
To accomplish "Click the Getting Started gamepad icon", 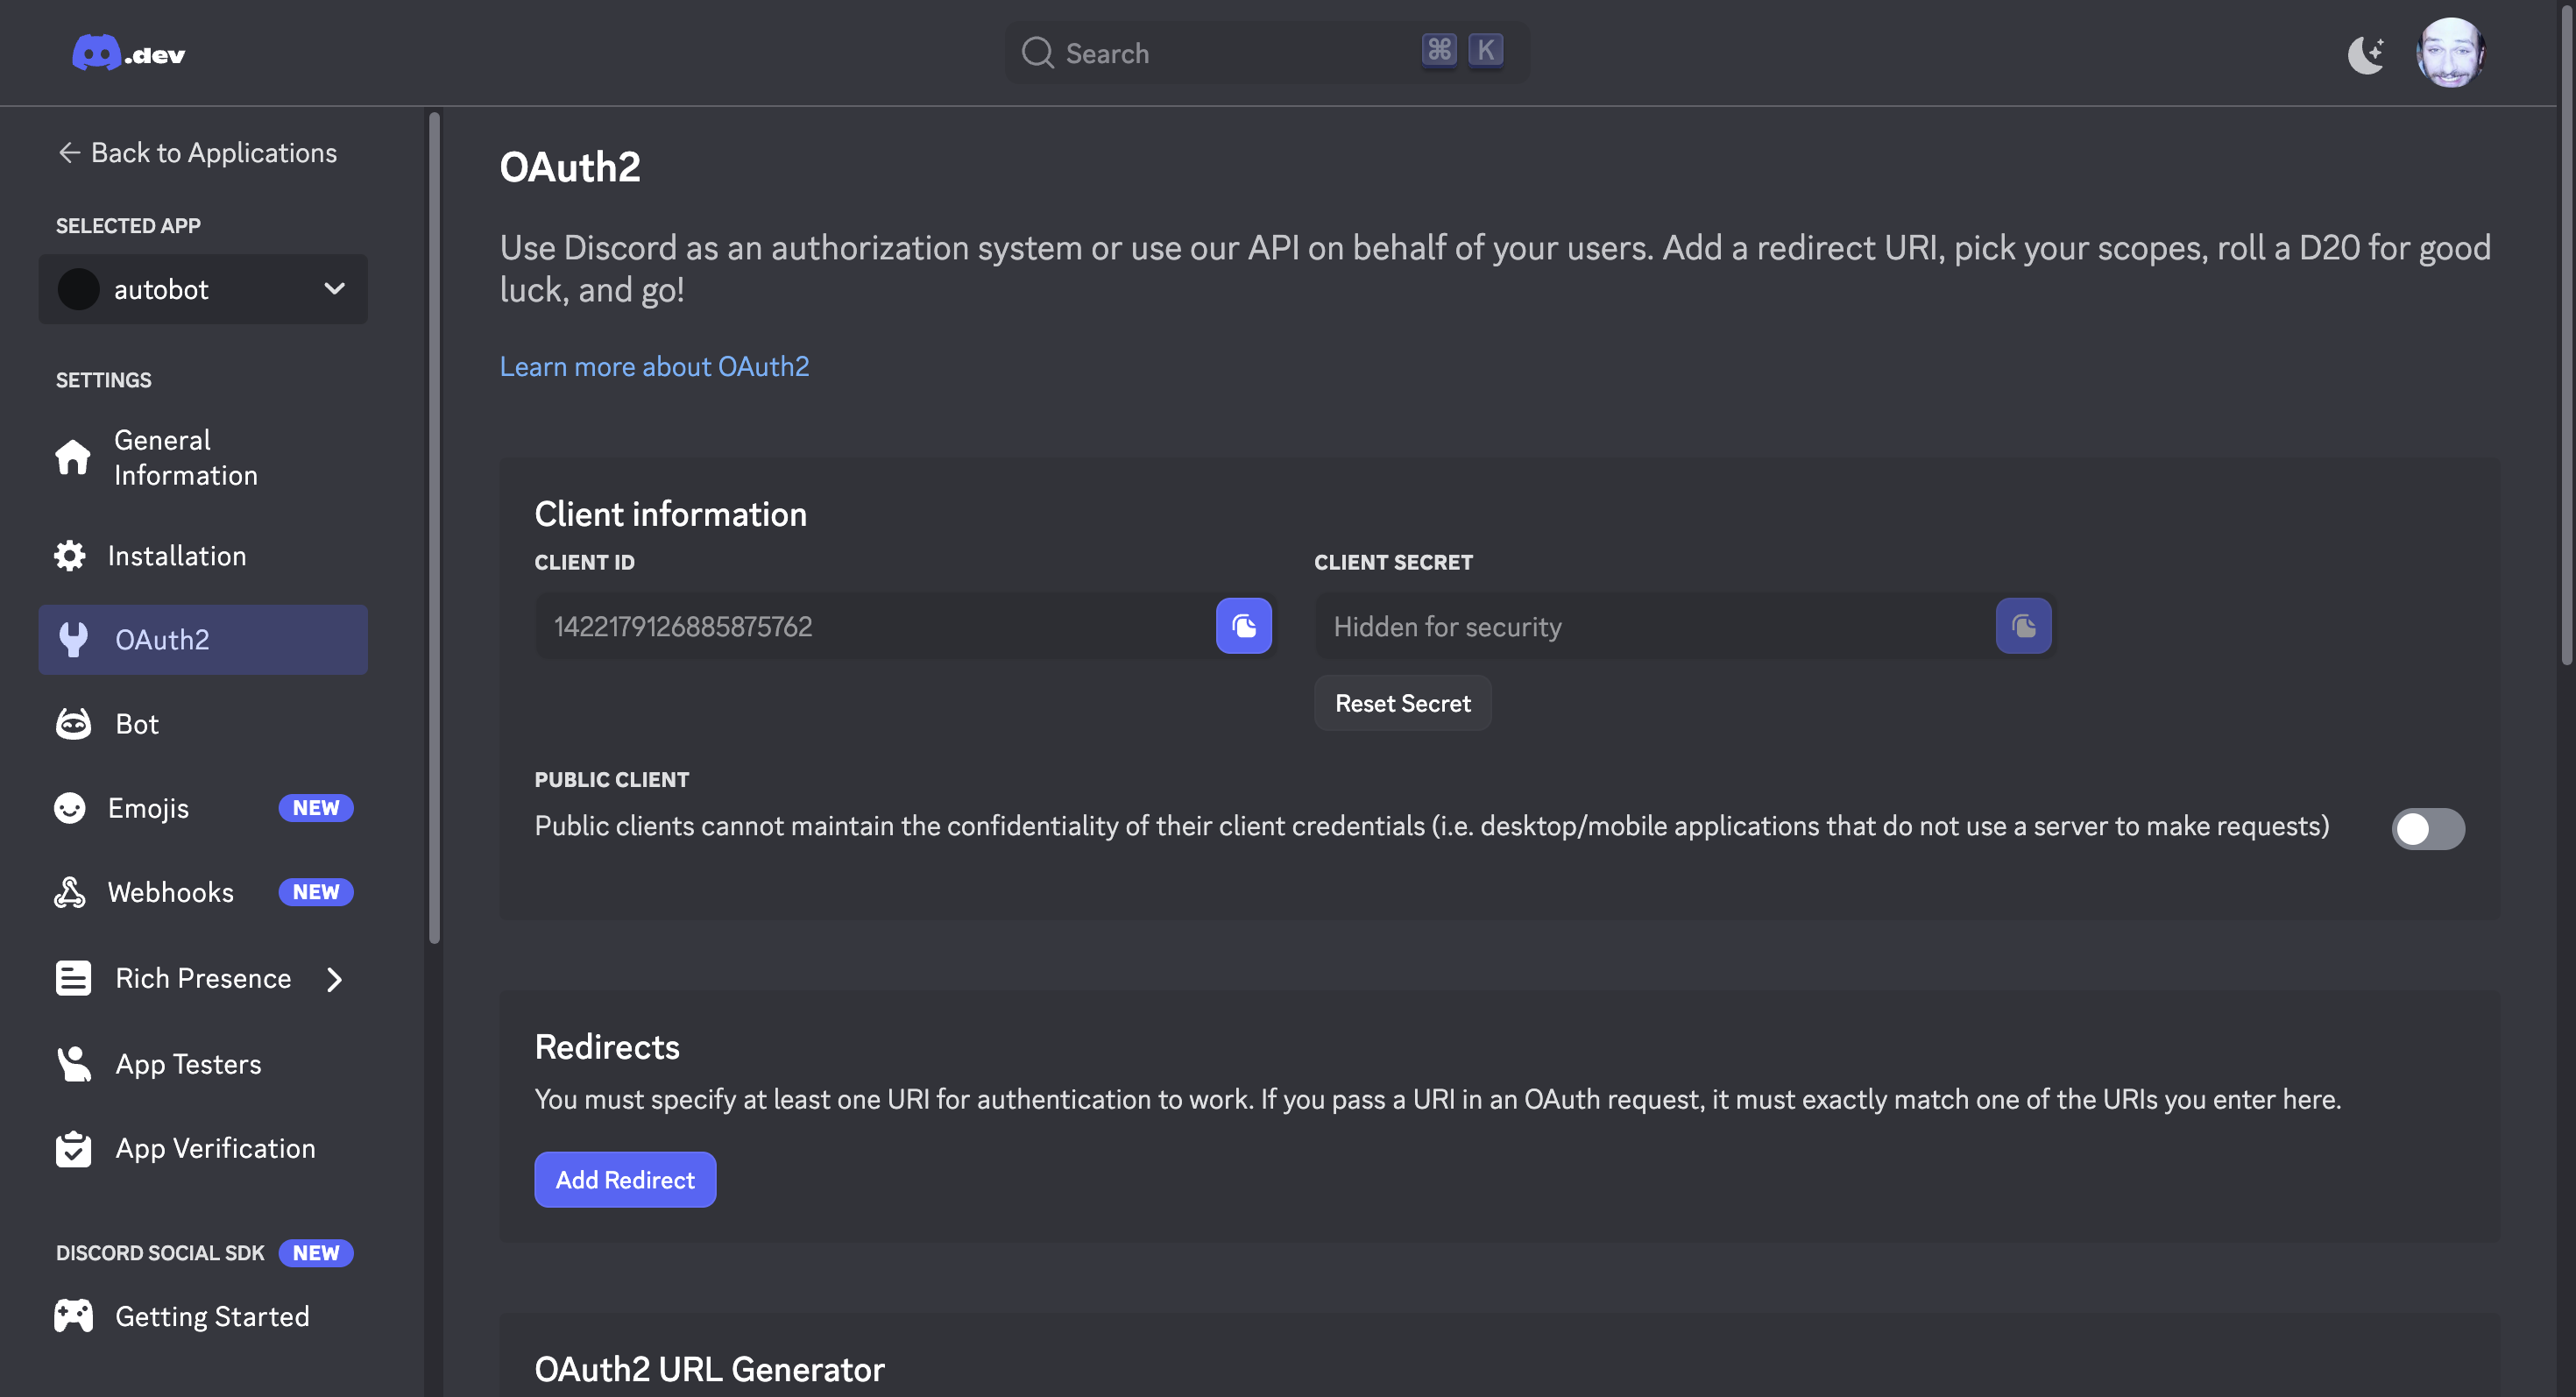I will [x=73, y=1316].
